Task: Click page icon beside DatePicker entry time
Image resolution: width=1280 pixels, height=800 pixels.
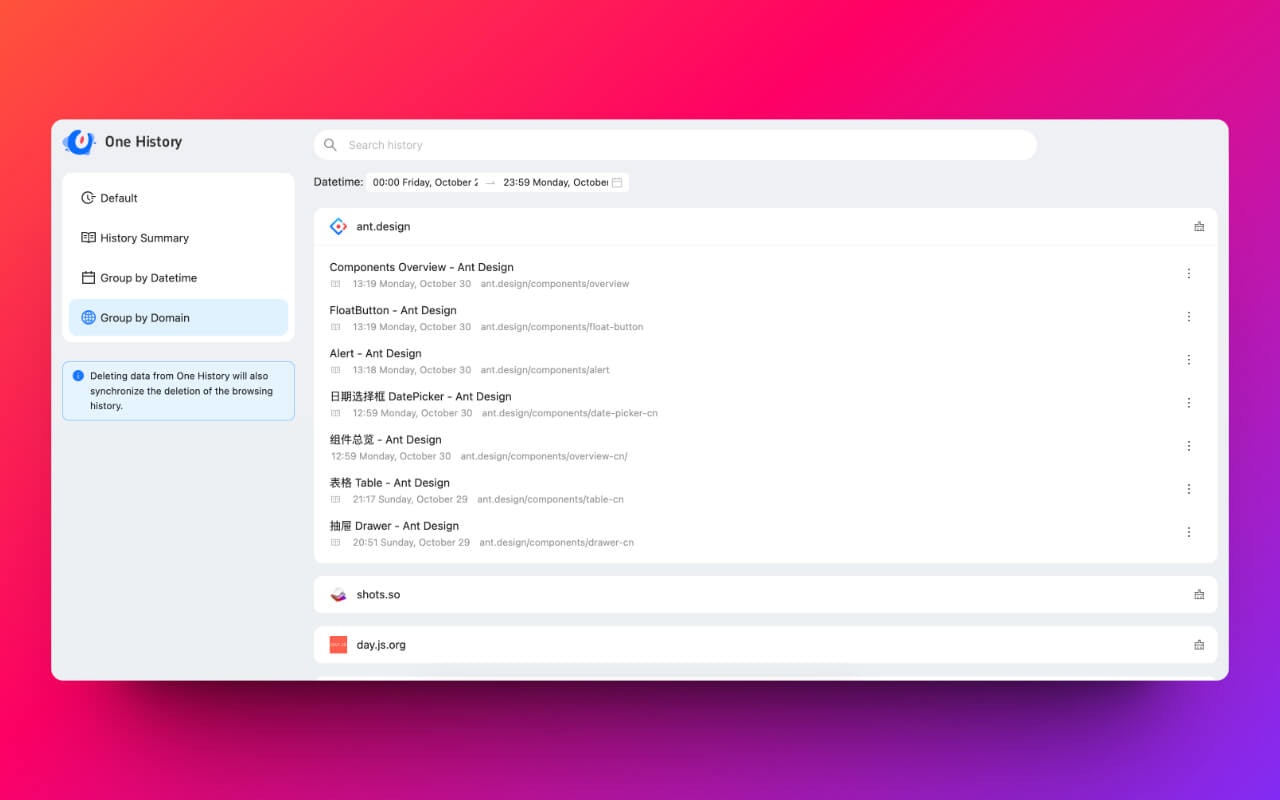Action: (336, 413)
